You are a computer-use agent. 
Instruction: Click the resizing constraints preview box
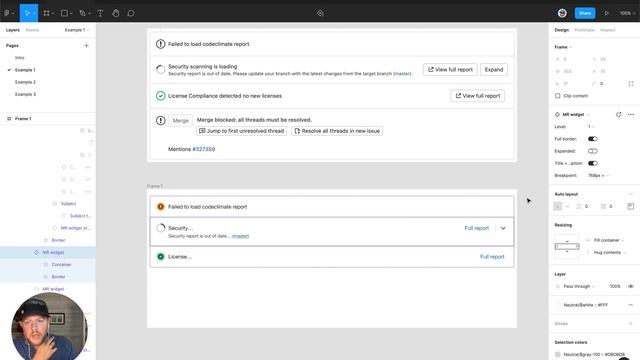567,247
